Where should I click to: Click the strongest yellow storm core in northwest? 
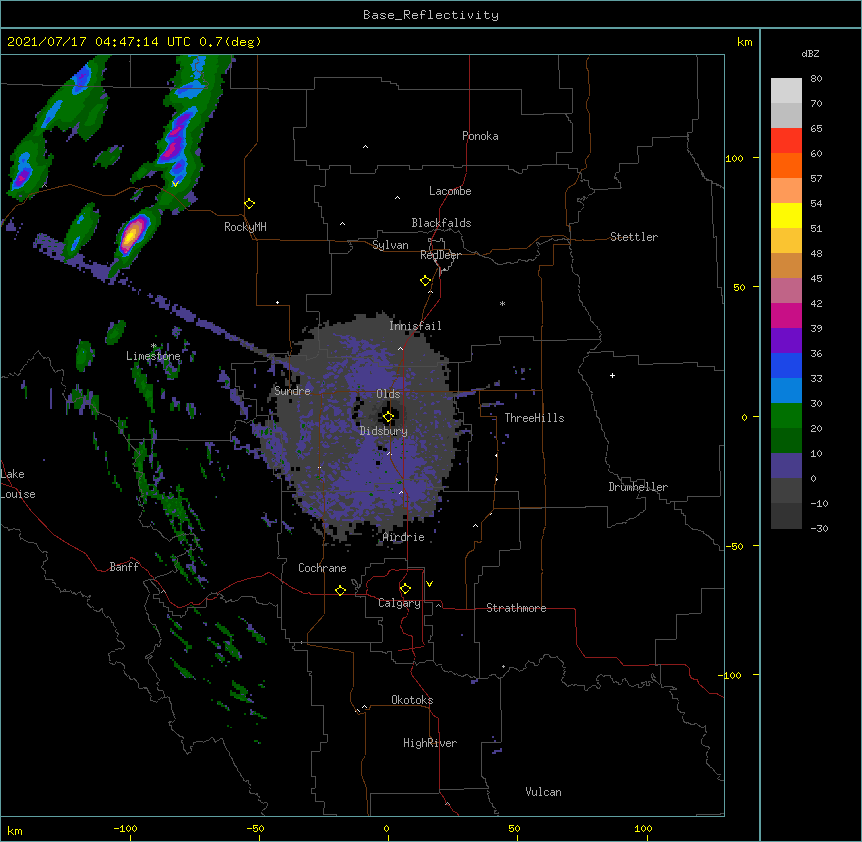pos(130,235)
